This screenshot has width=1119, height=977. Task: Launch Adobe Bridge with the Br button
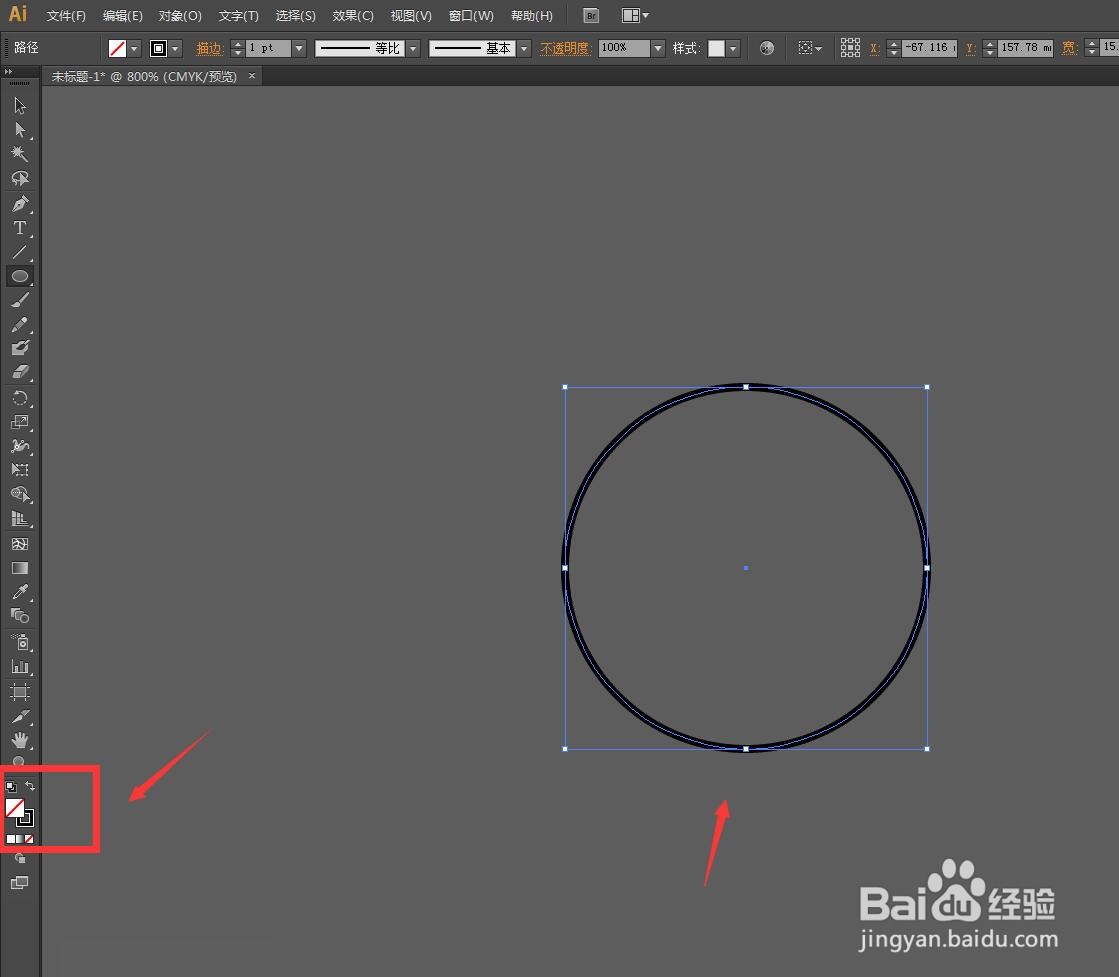[x=591, y=16]
